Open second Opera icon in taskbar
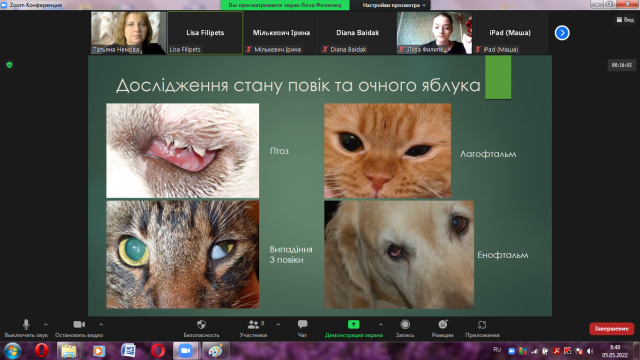Viewport: 640px width, 360px height. 158,351
